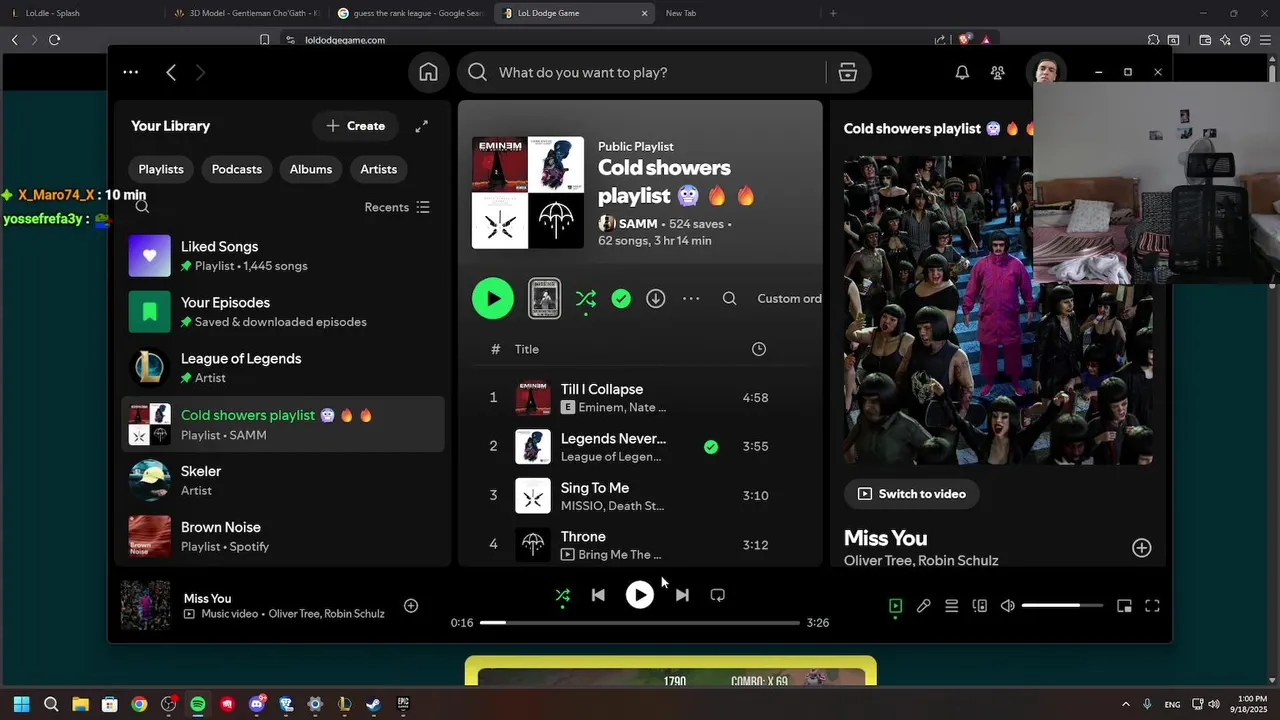
Task: Open pinned playlist preview thumbnail beside play
Action: click(x=544, y=298)
